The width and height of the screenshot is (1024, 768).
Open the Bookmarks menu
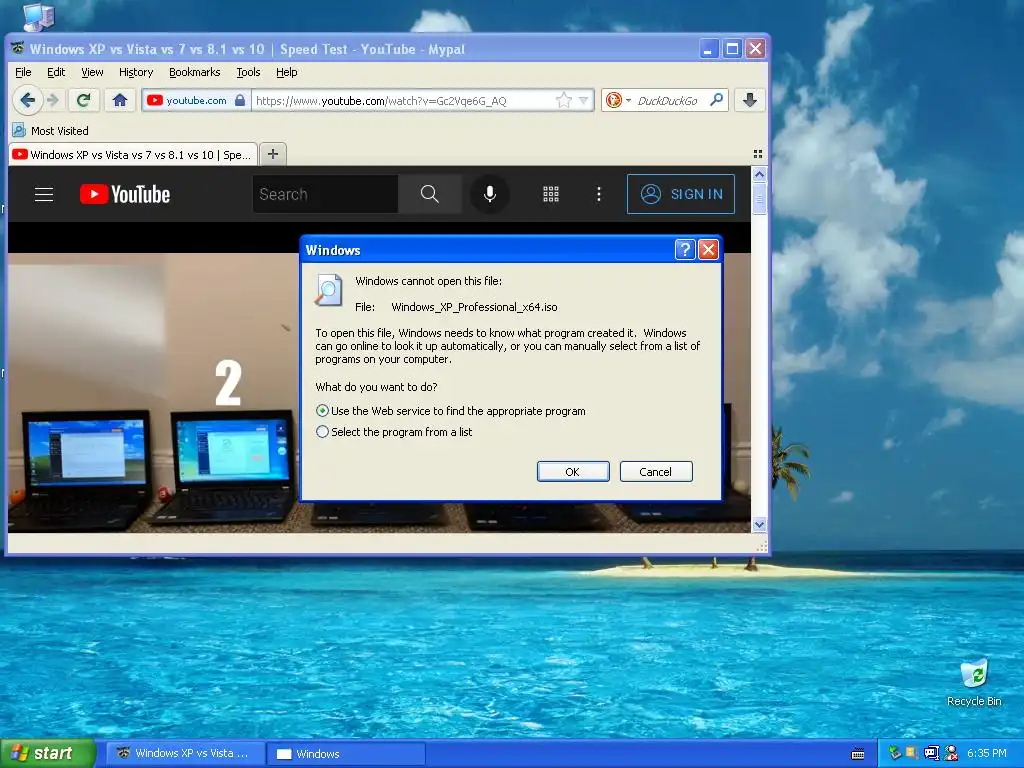tap(195, 72)
